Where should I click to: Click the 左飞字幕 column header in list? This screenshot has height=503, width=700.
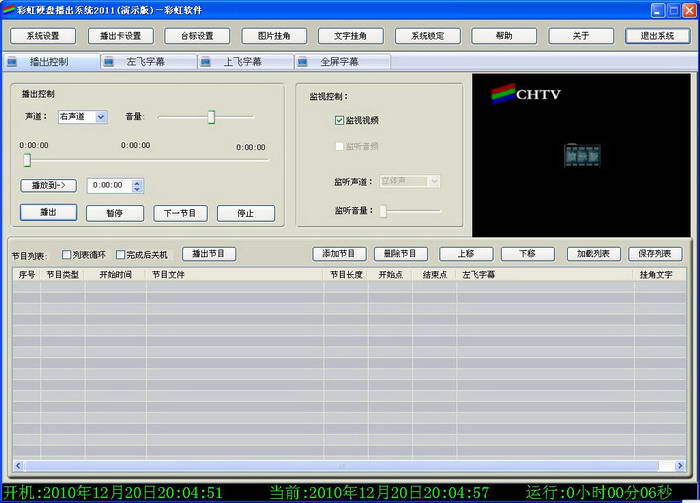(x=545, y=274)
